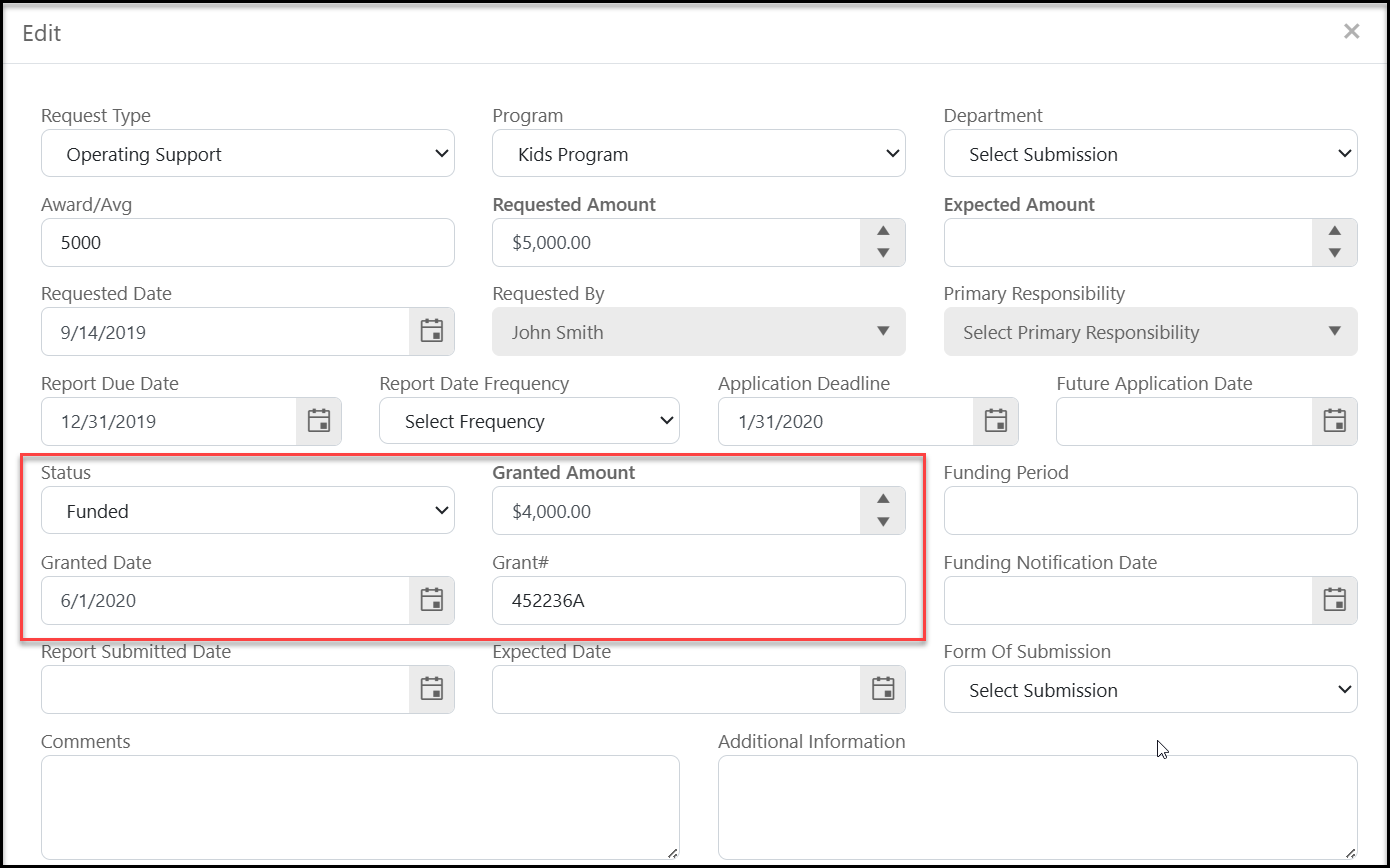
Task: Open the Program dropdown showing Kids Program
Action: pyautogui.click(x=699, y=154)
